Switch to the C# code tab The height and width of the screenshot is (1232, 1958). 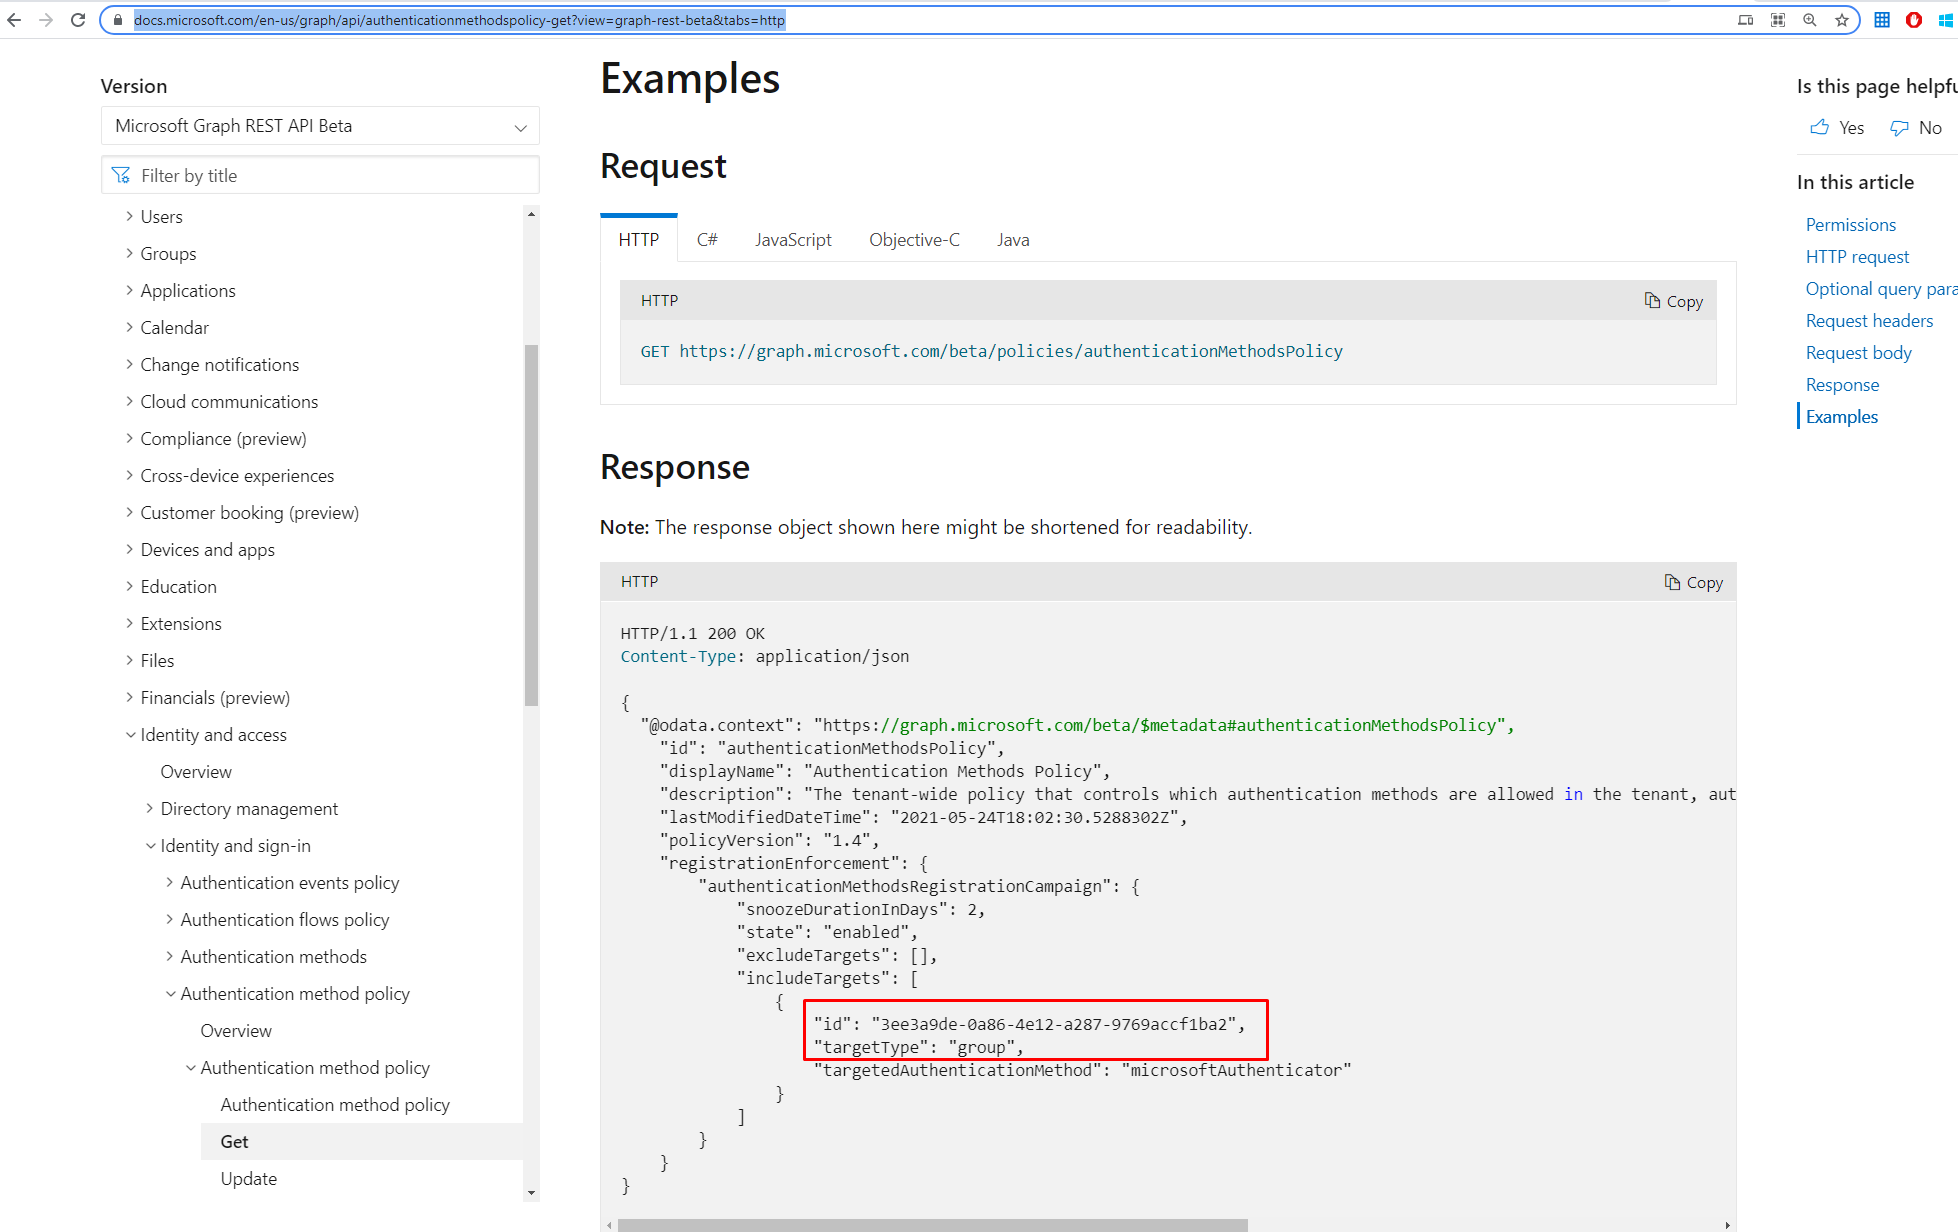(707, 240)
